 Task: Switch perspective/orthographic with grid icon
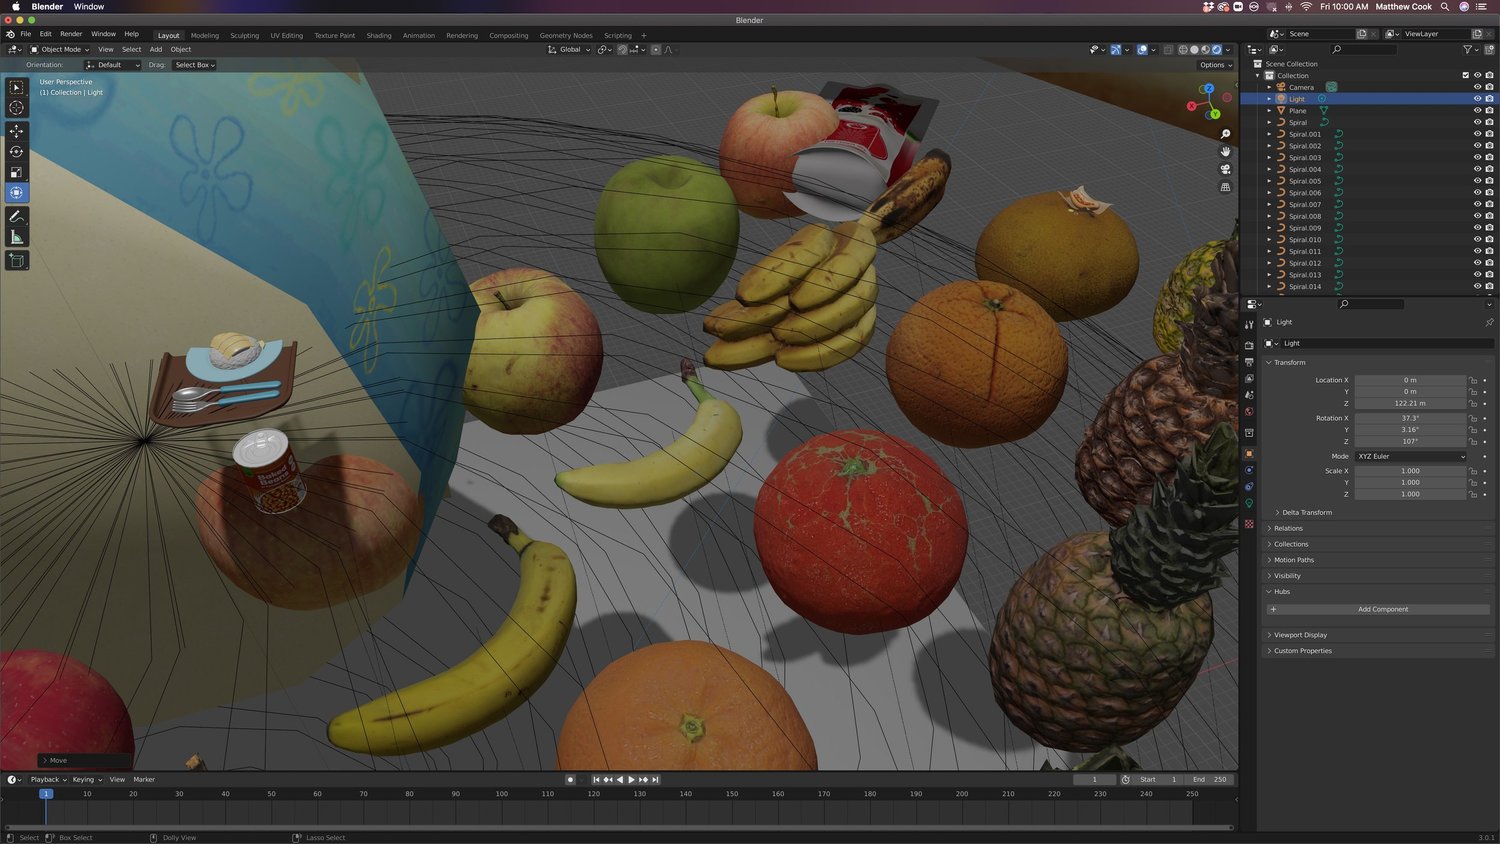[x=1225, y=187]
